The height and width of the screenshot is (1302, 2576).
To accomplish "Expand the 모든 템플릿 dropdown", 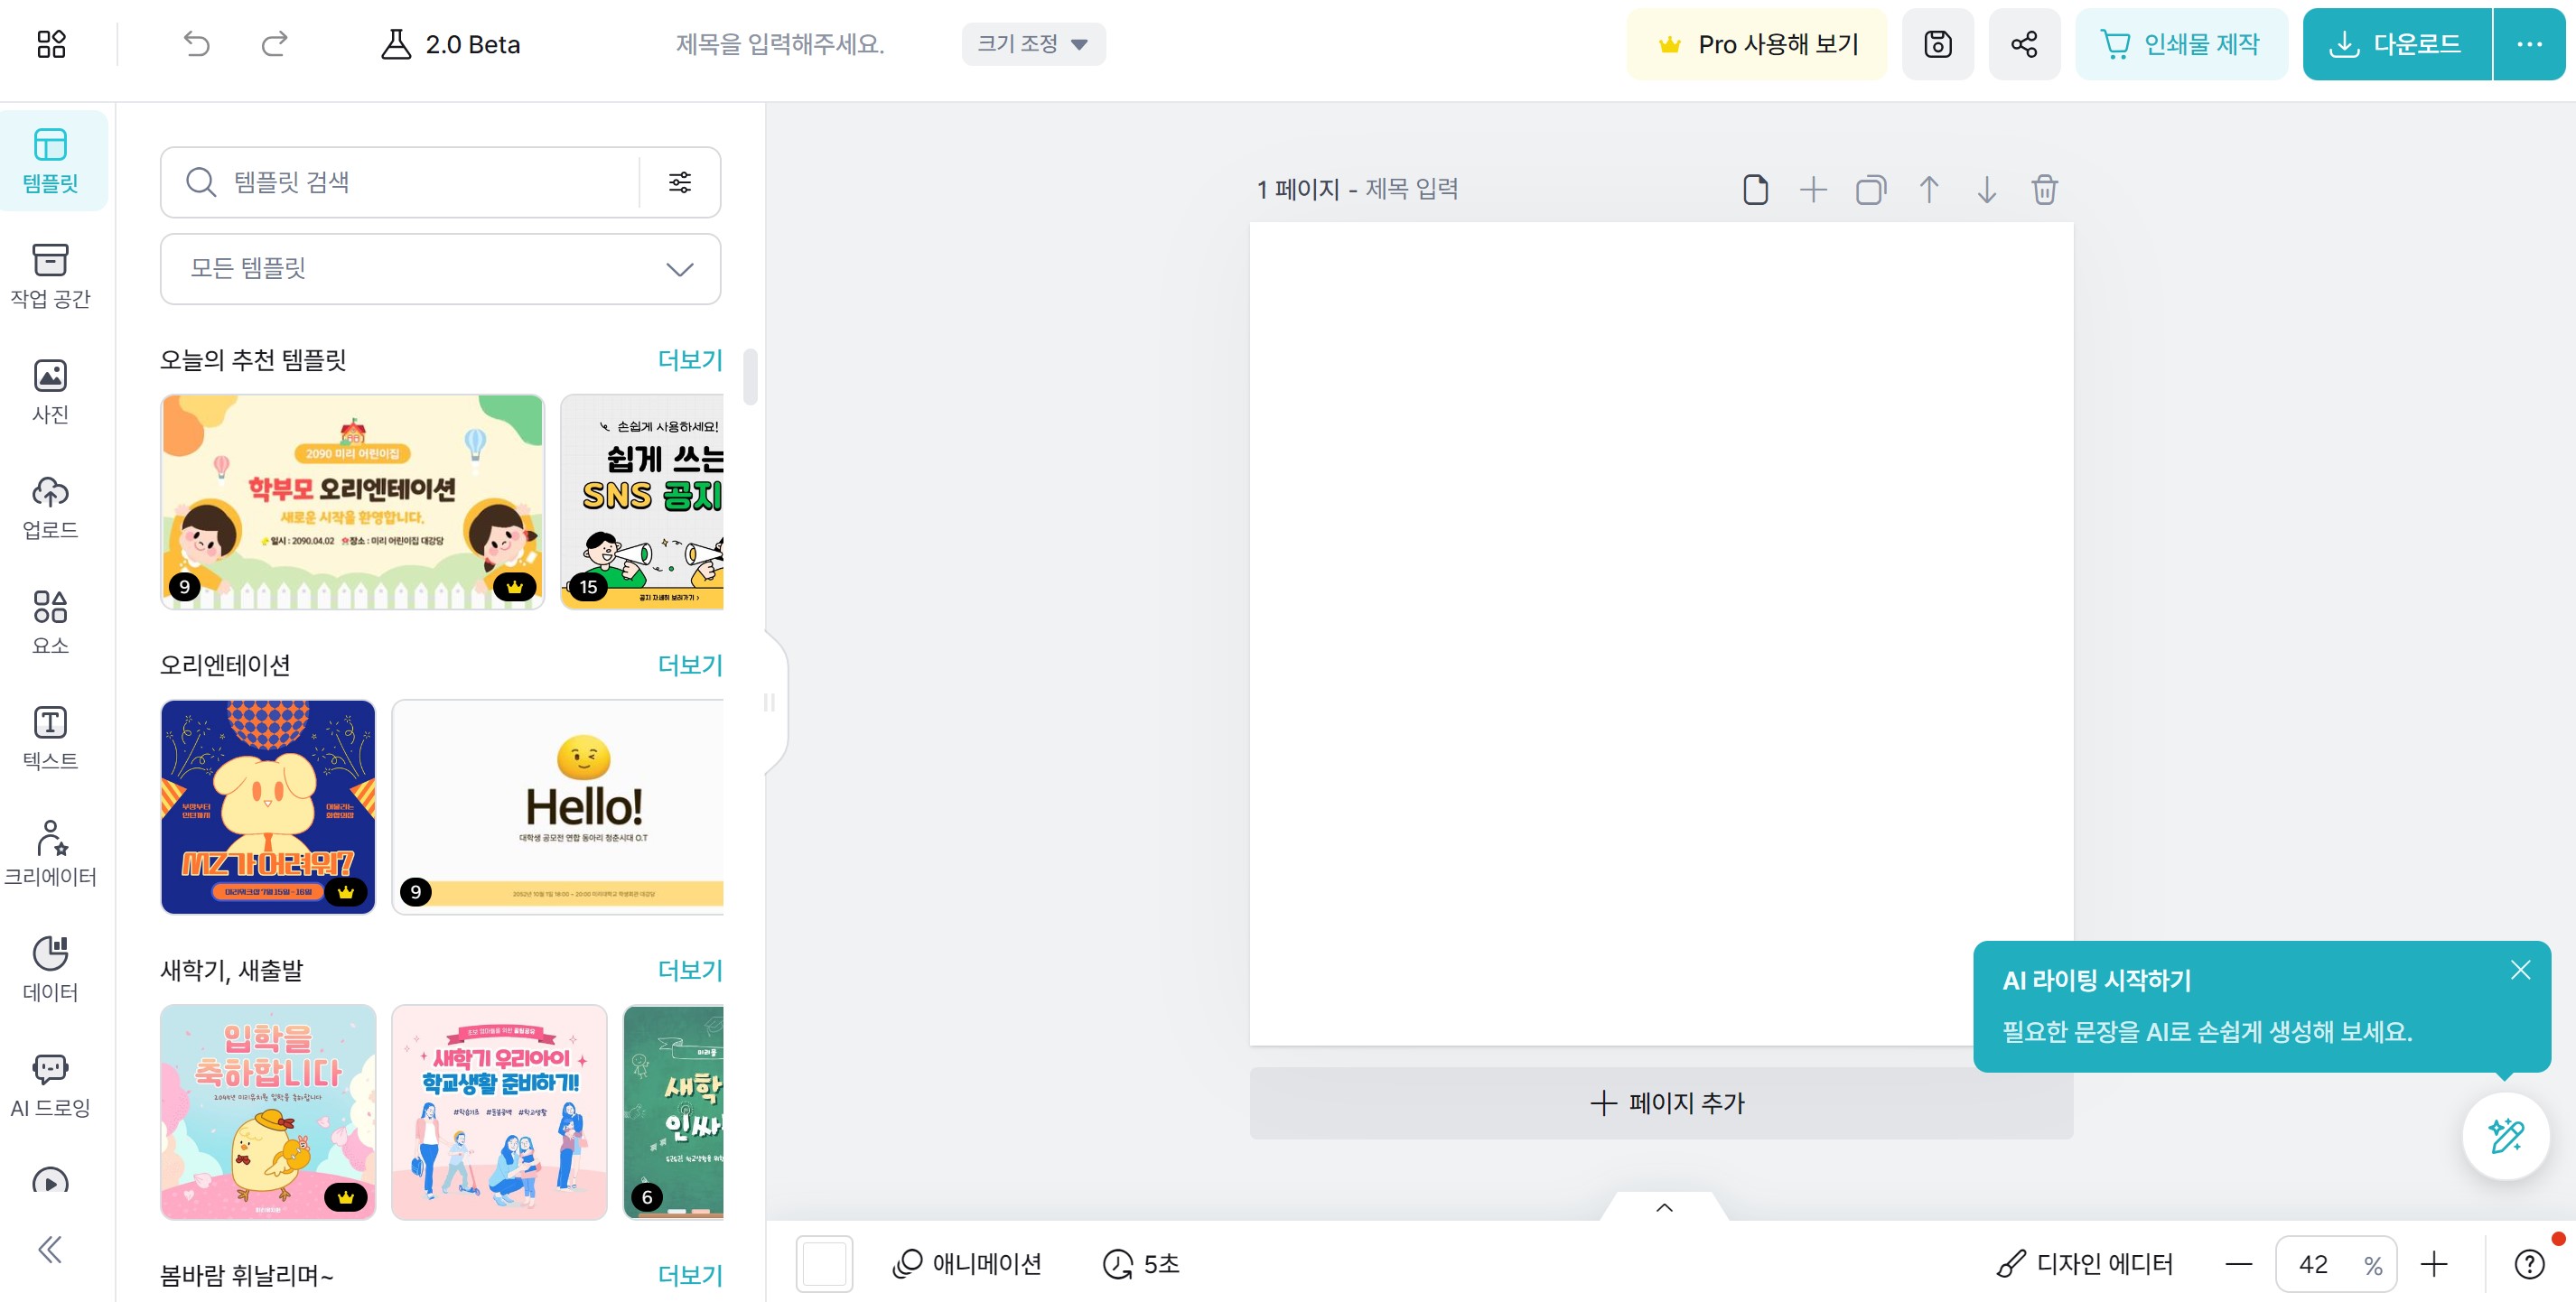I will pos(440,269).
